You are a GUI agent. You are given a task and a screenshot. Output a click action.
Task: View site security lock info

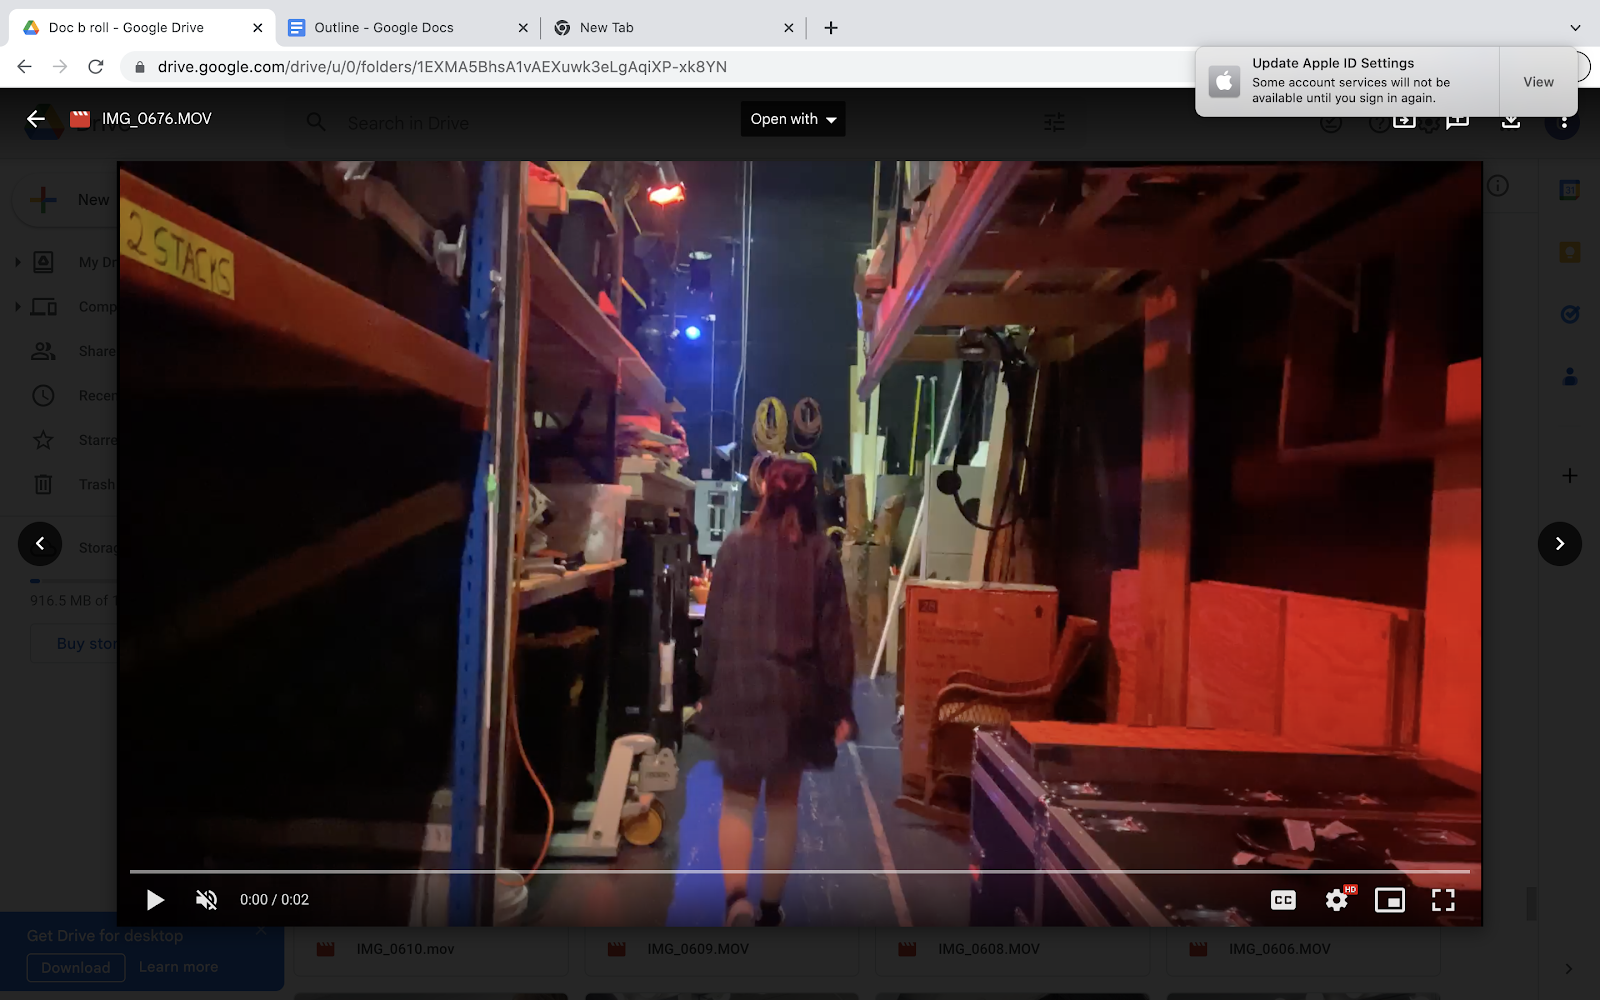coord(140,67)
